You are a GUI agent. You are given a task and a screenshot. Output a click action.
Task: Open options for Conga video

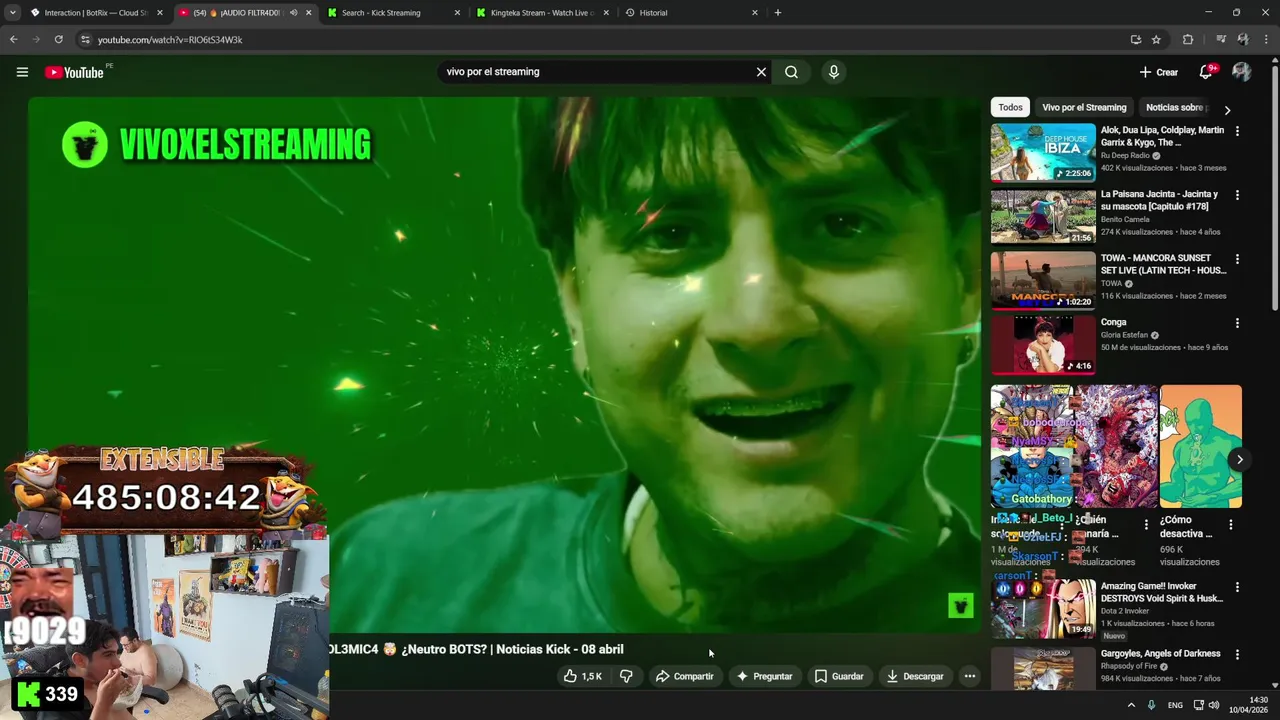[1237, 323]
